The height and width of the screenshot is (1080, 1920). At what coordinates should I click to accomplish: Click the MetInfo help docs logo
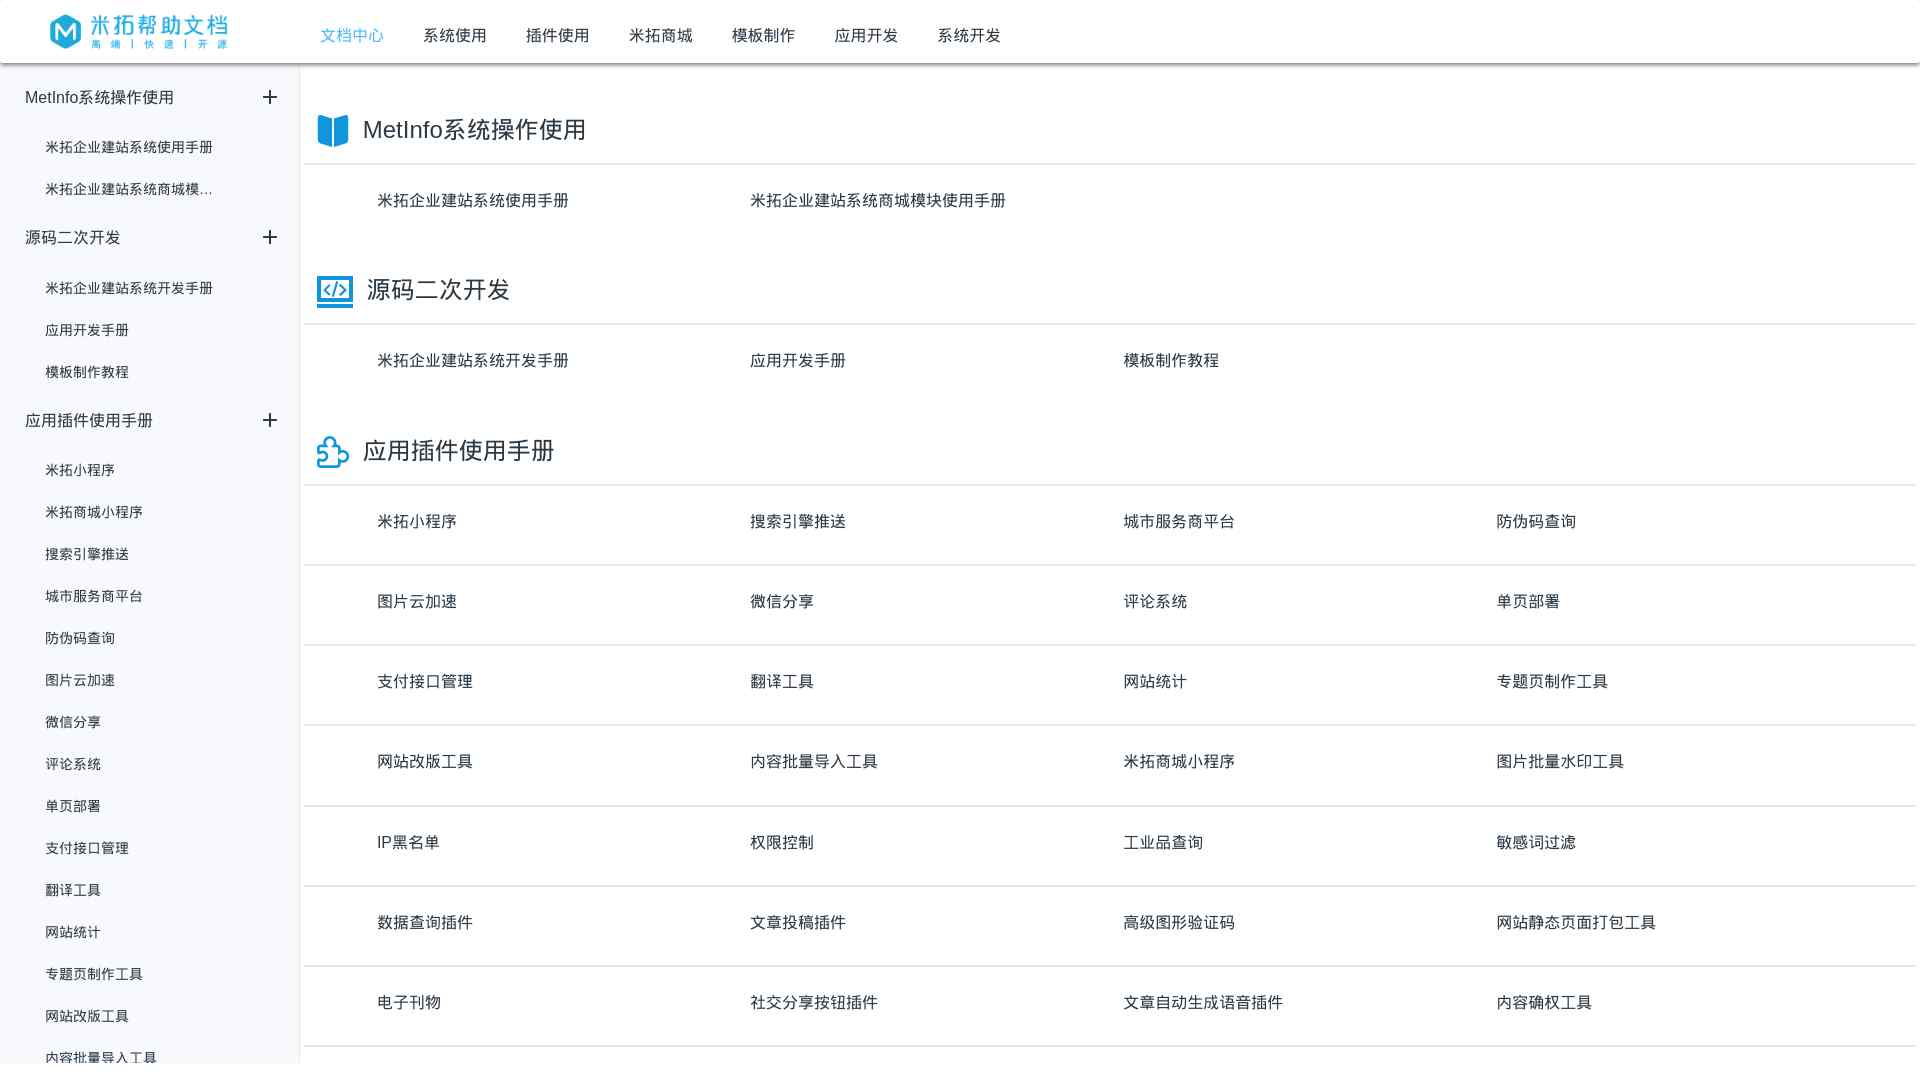139,32
